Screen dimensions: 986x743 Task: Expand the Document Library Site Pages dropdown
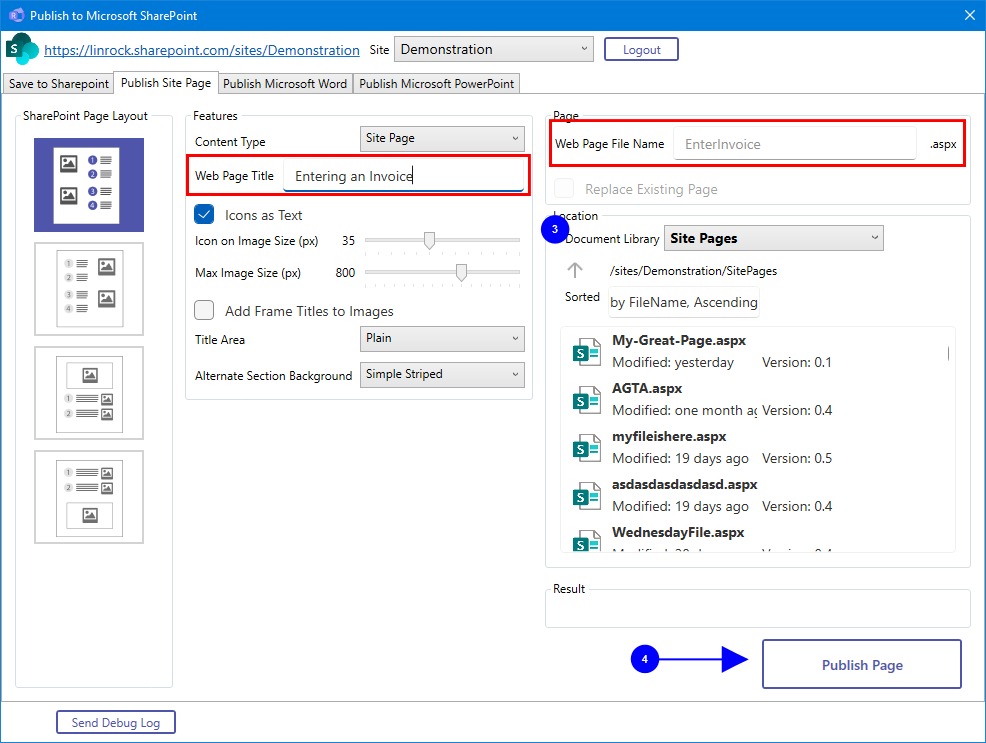click(x=773, y=238)
